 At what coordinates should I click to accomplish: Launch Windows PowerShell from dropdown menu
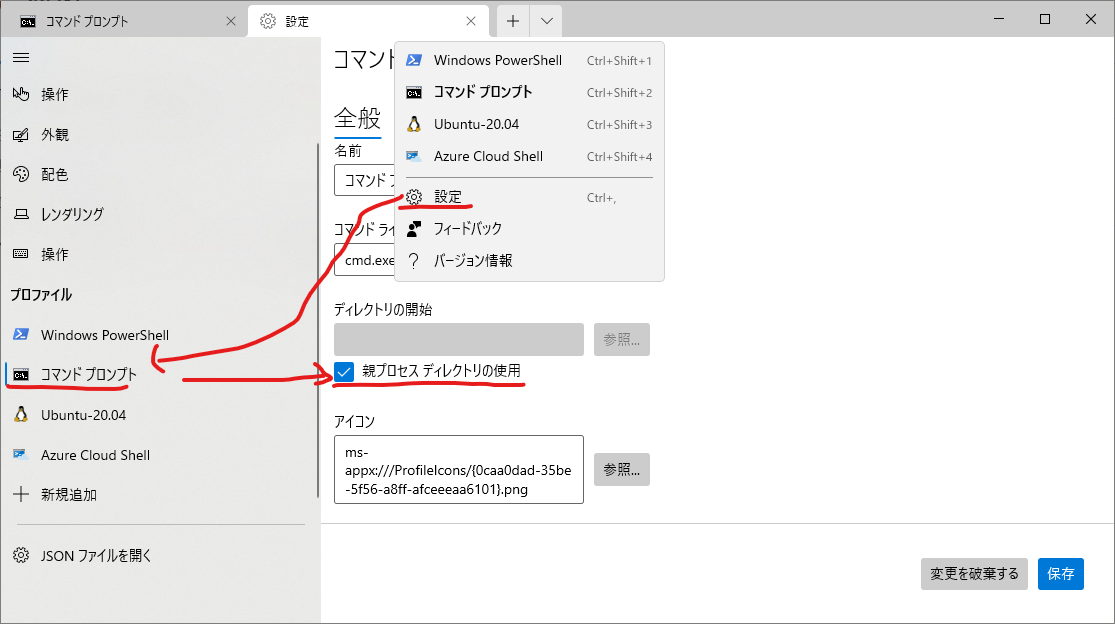(529, 60)
